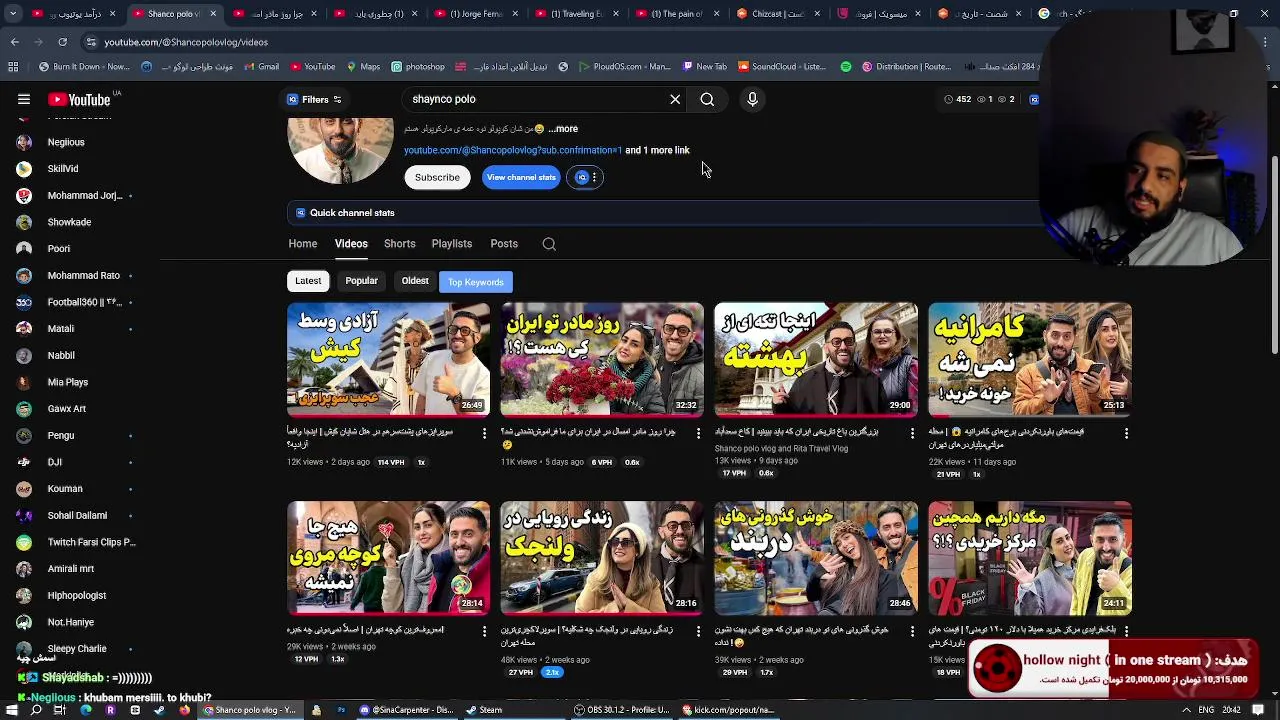Click the address bar URL
The height and width of the screenshot is (720, 1280).
[186, 42]
